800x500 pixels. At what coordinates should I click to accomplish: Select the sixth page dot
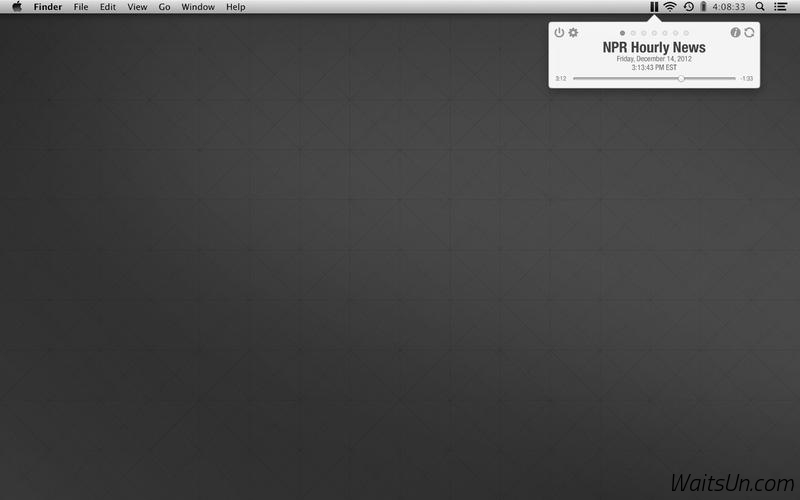point(676,33)
